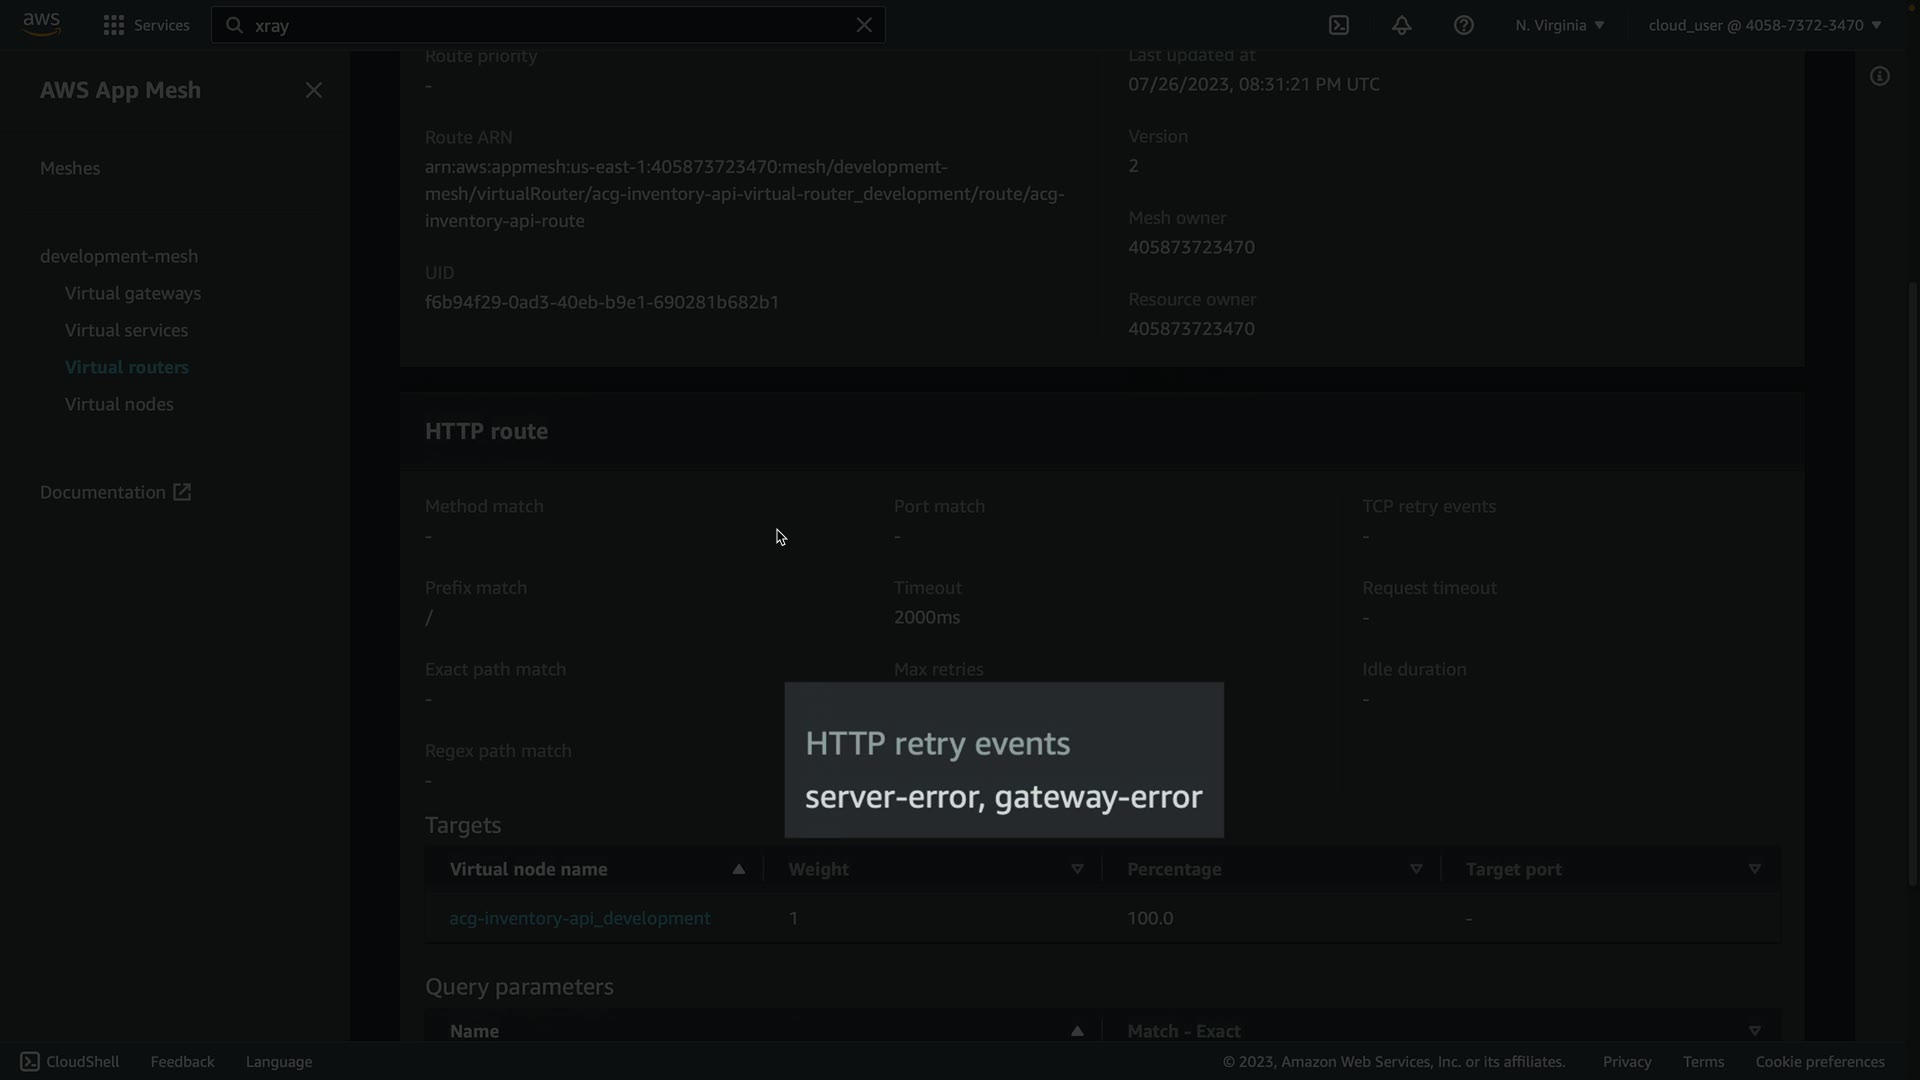Open acg-inventory-api_development virtual node link

coord(580,918)
